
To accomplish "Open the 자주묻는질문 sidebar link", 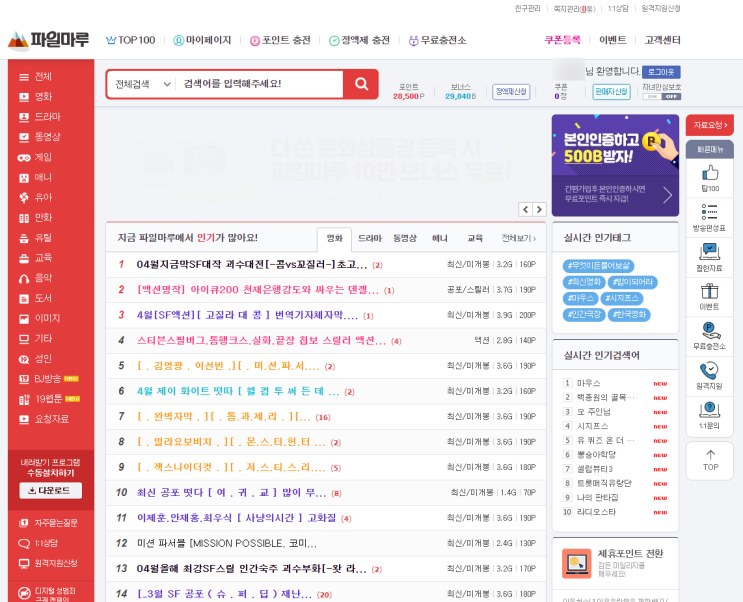I will point(48,523).
